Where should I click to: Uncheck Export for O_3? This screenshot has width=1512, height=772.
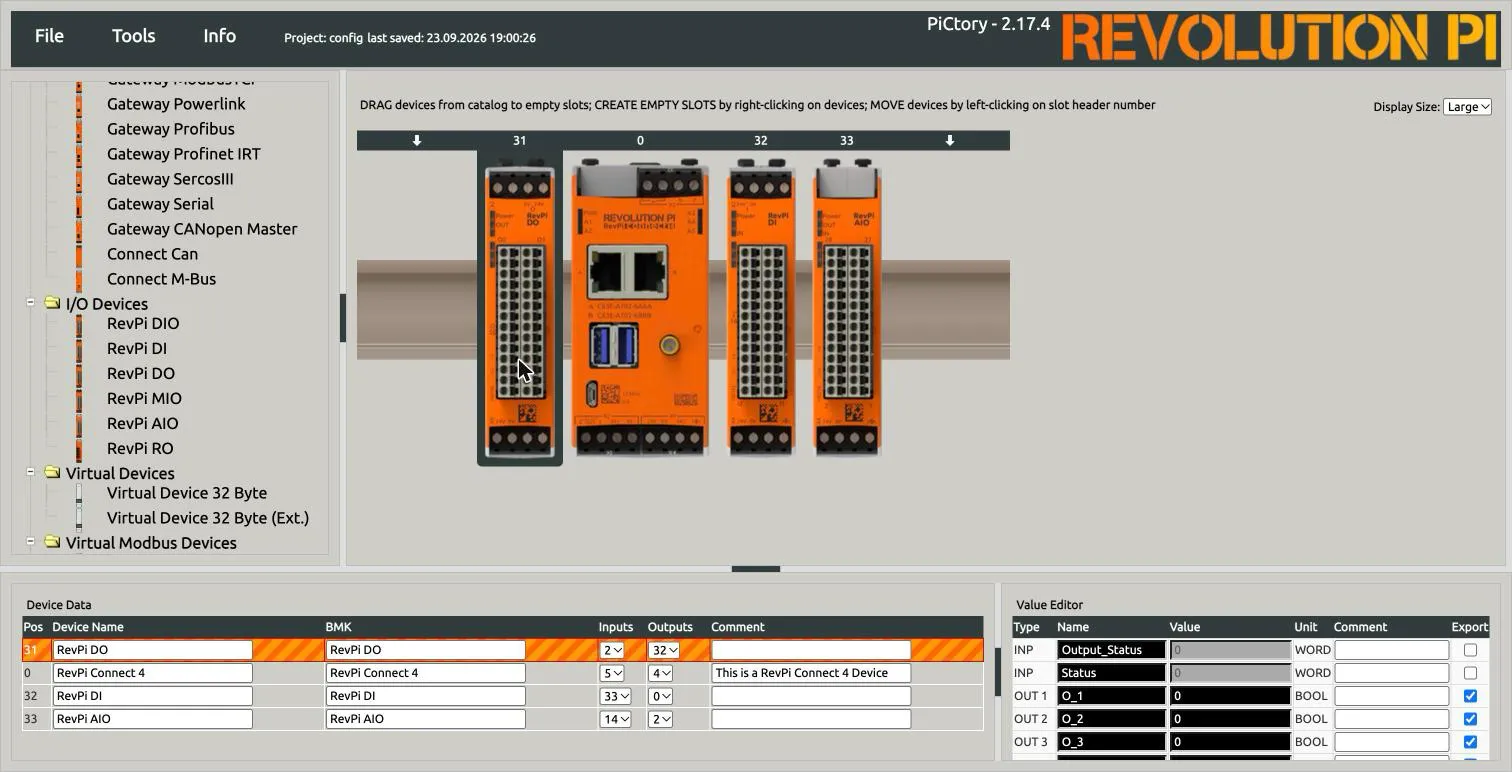[1470, 742]
